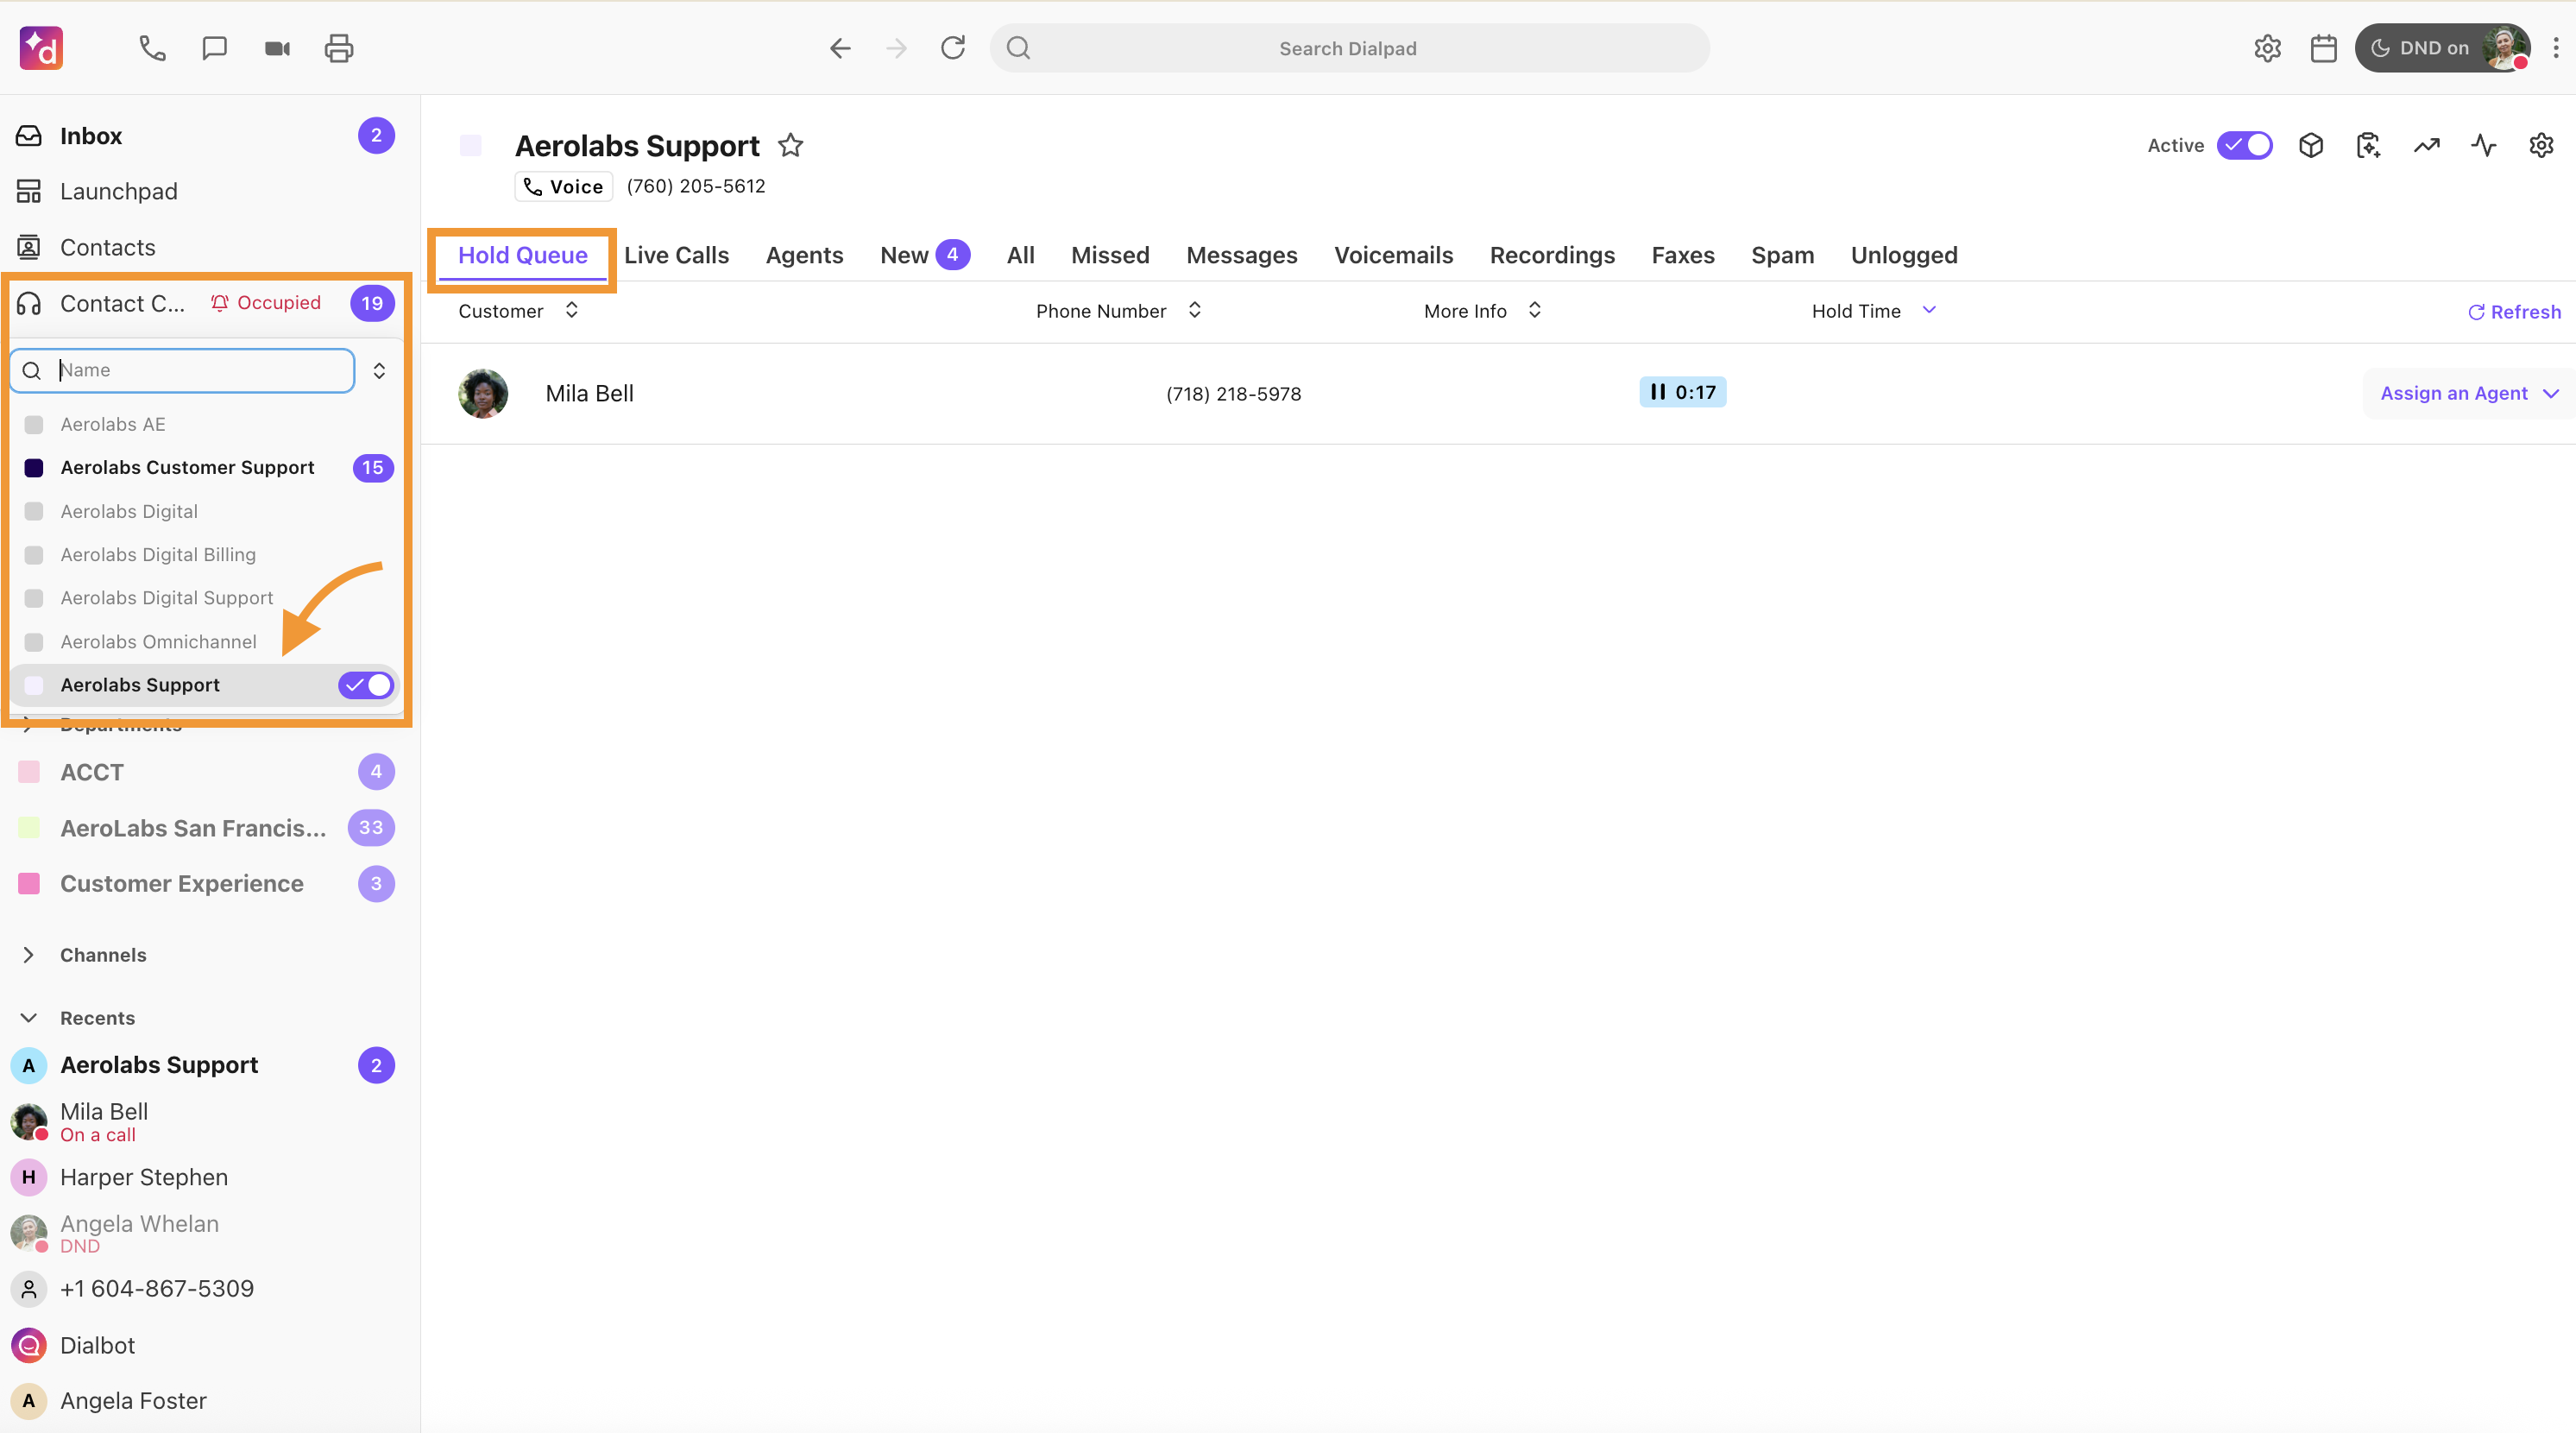
Task: Go back with the left arrow
Action: coord(840,48)
